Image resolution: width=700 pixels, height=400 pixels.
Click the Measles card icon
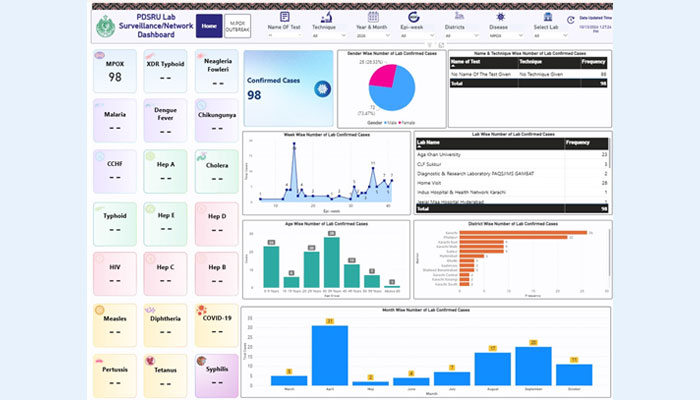100,310
